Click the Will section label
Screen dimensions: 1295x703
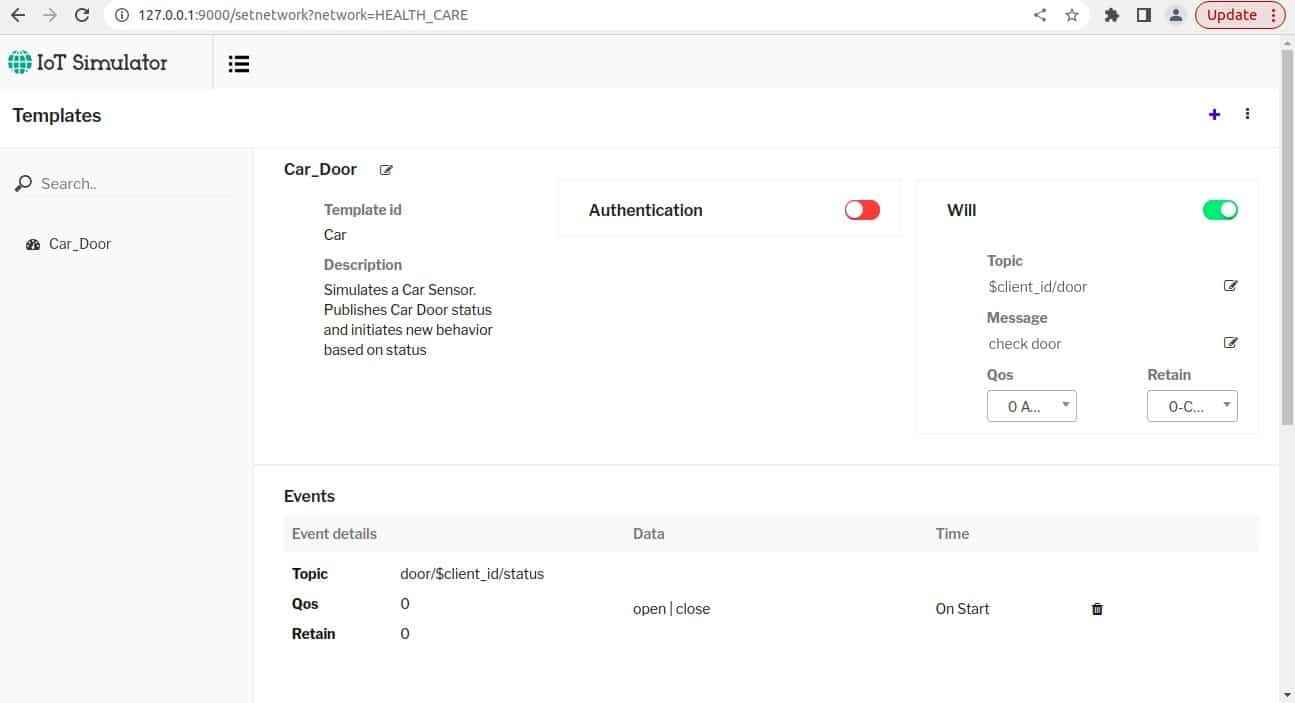[962, 210]
